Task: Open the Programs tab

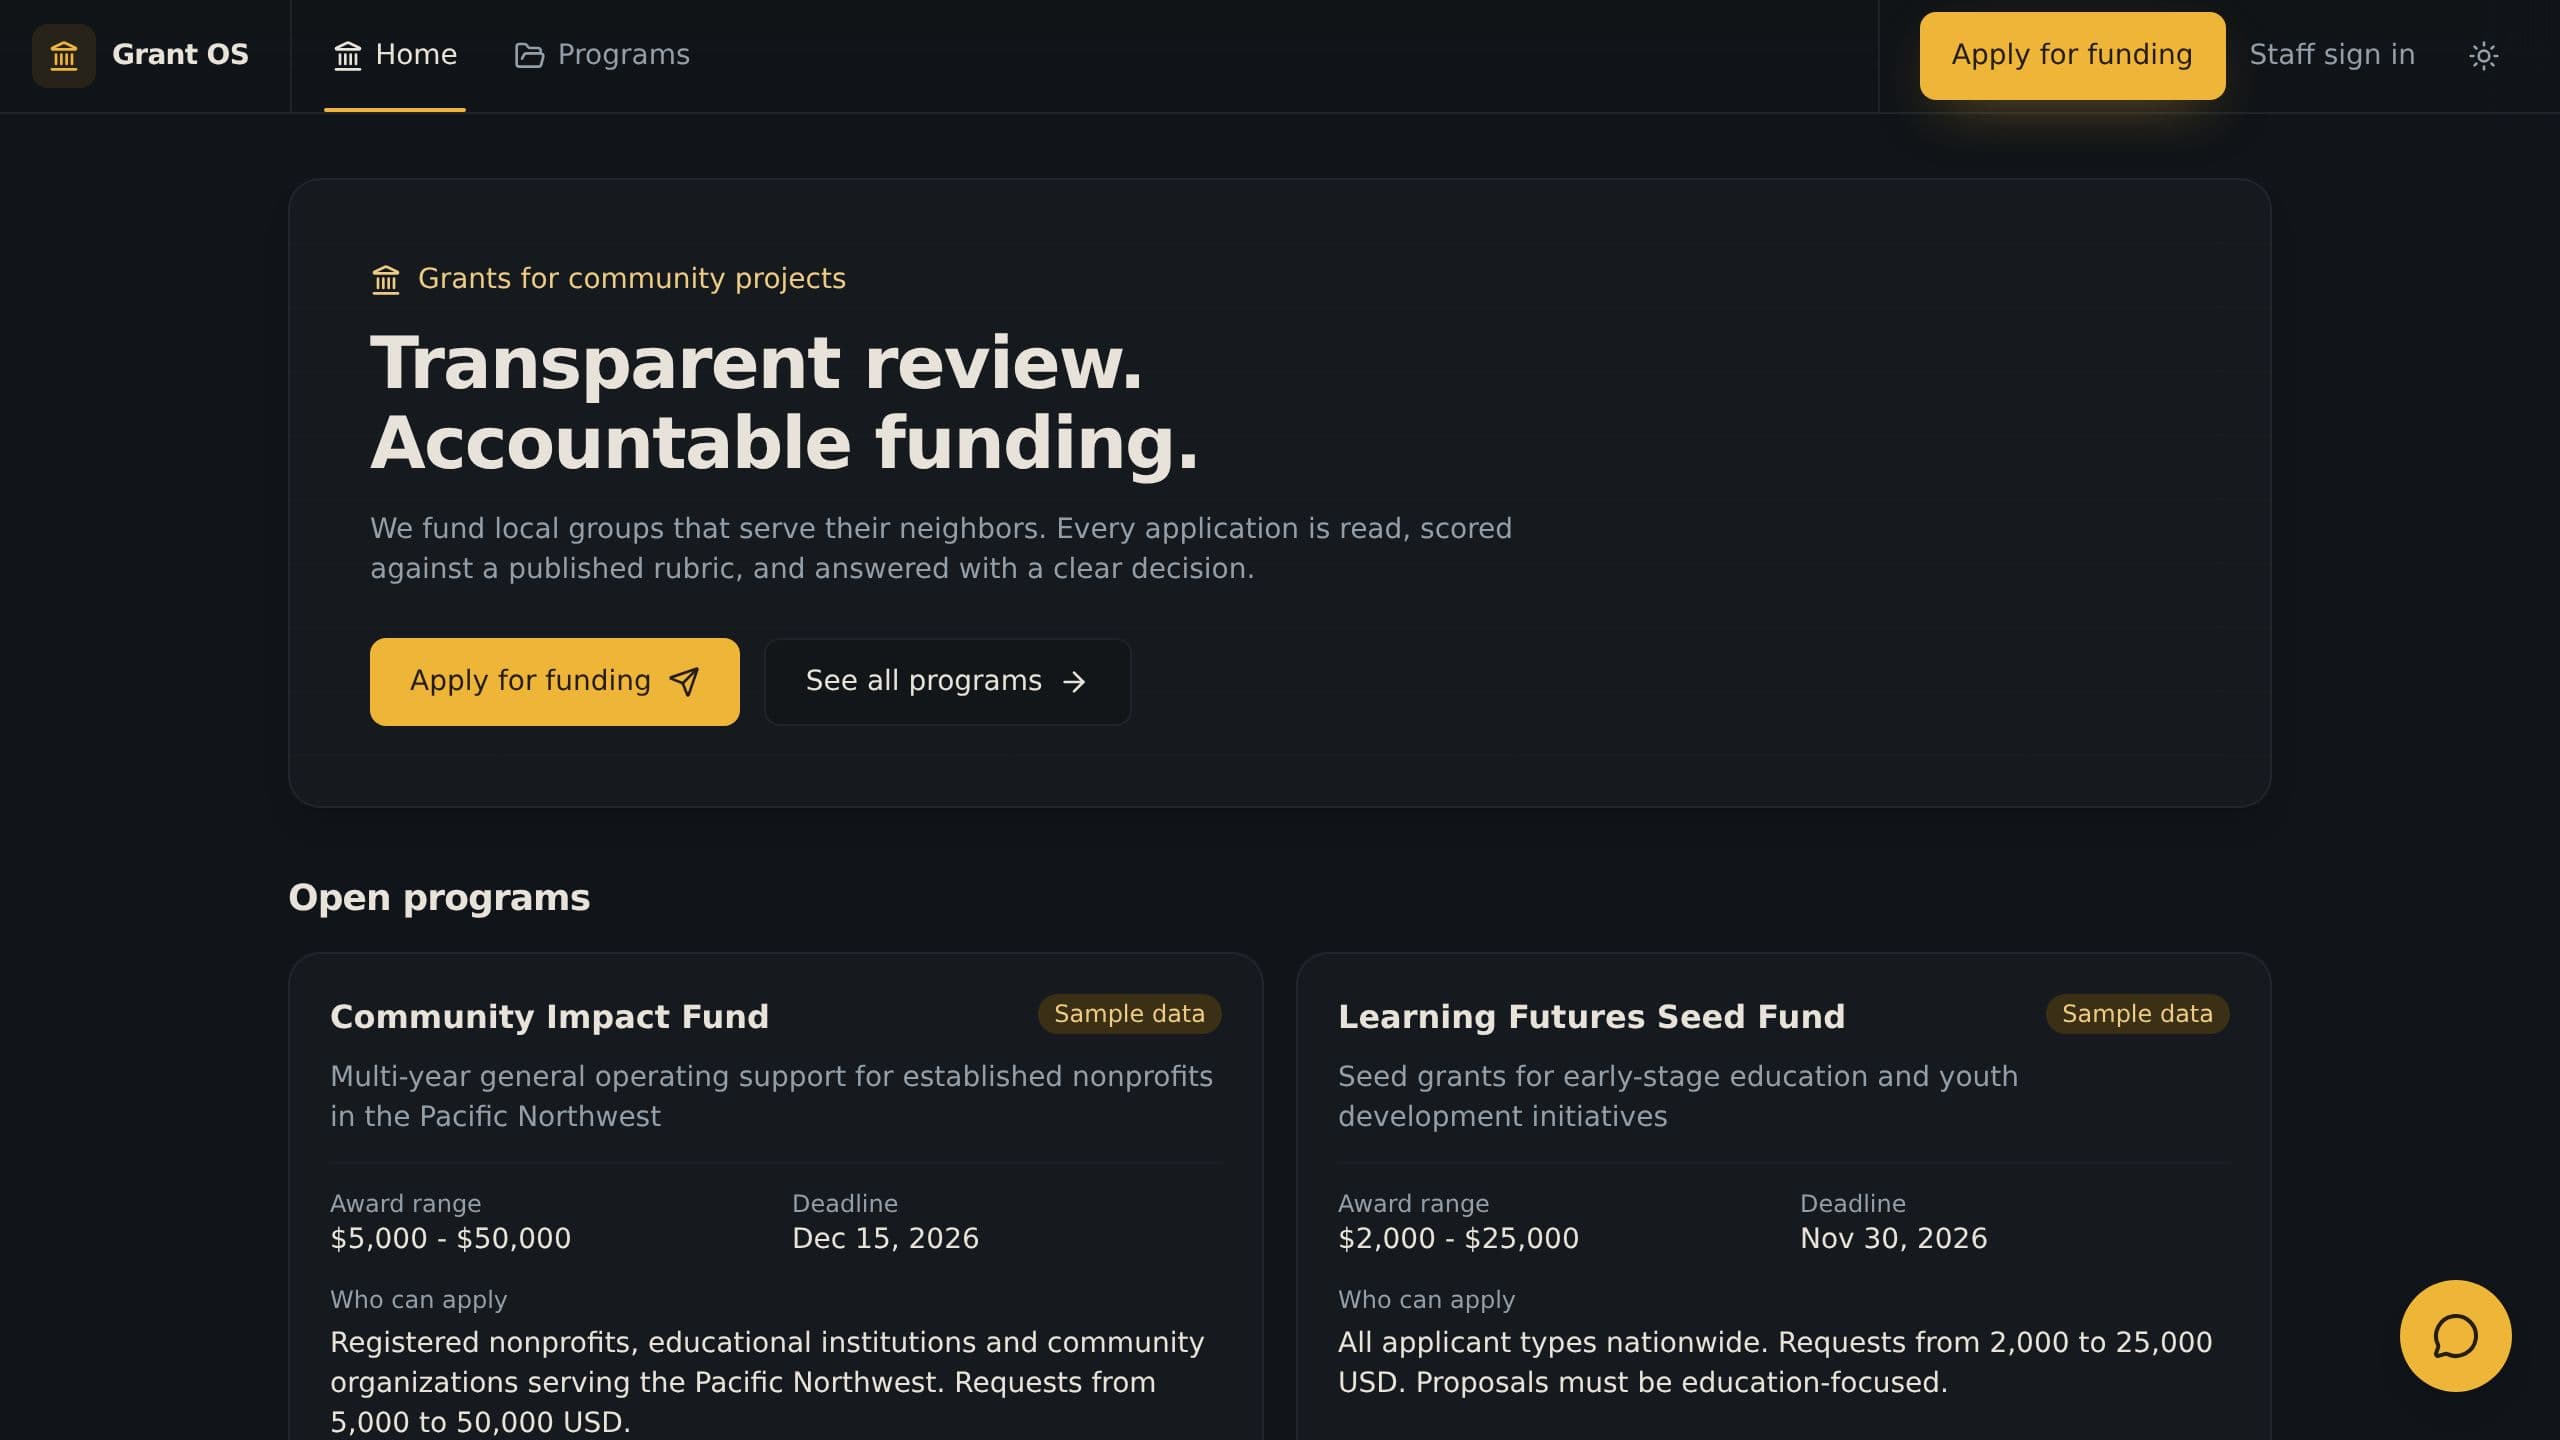Action: point(602,56)
